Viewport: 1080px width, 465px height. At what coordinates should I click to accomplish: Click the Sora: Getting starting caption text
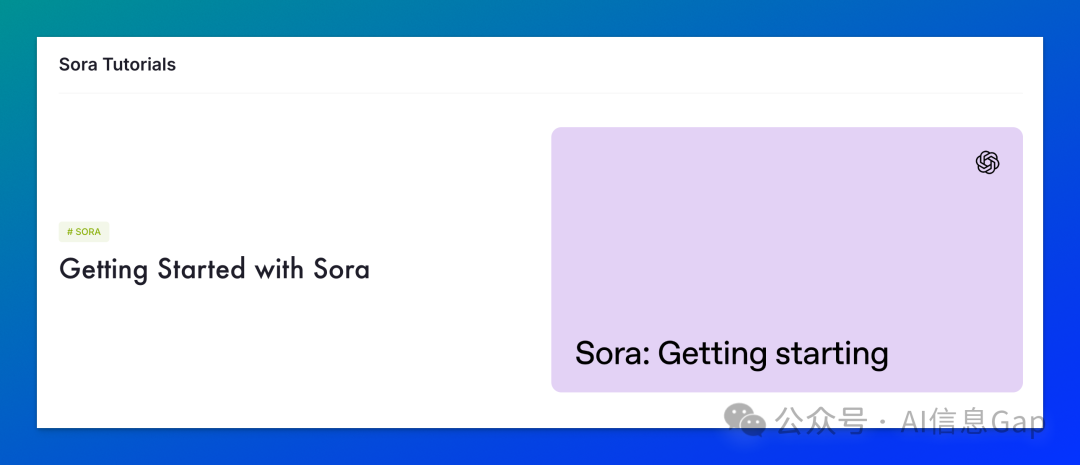[731, 354]
